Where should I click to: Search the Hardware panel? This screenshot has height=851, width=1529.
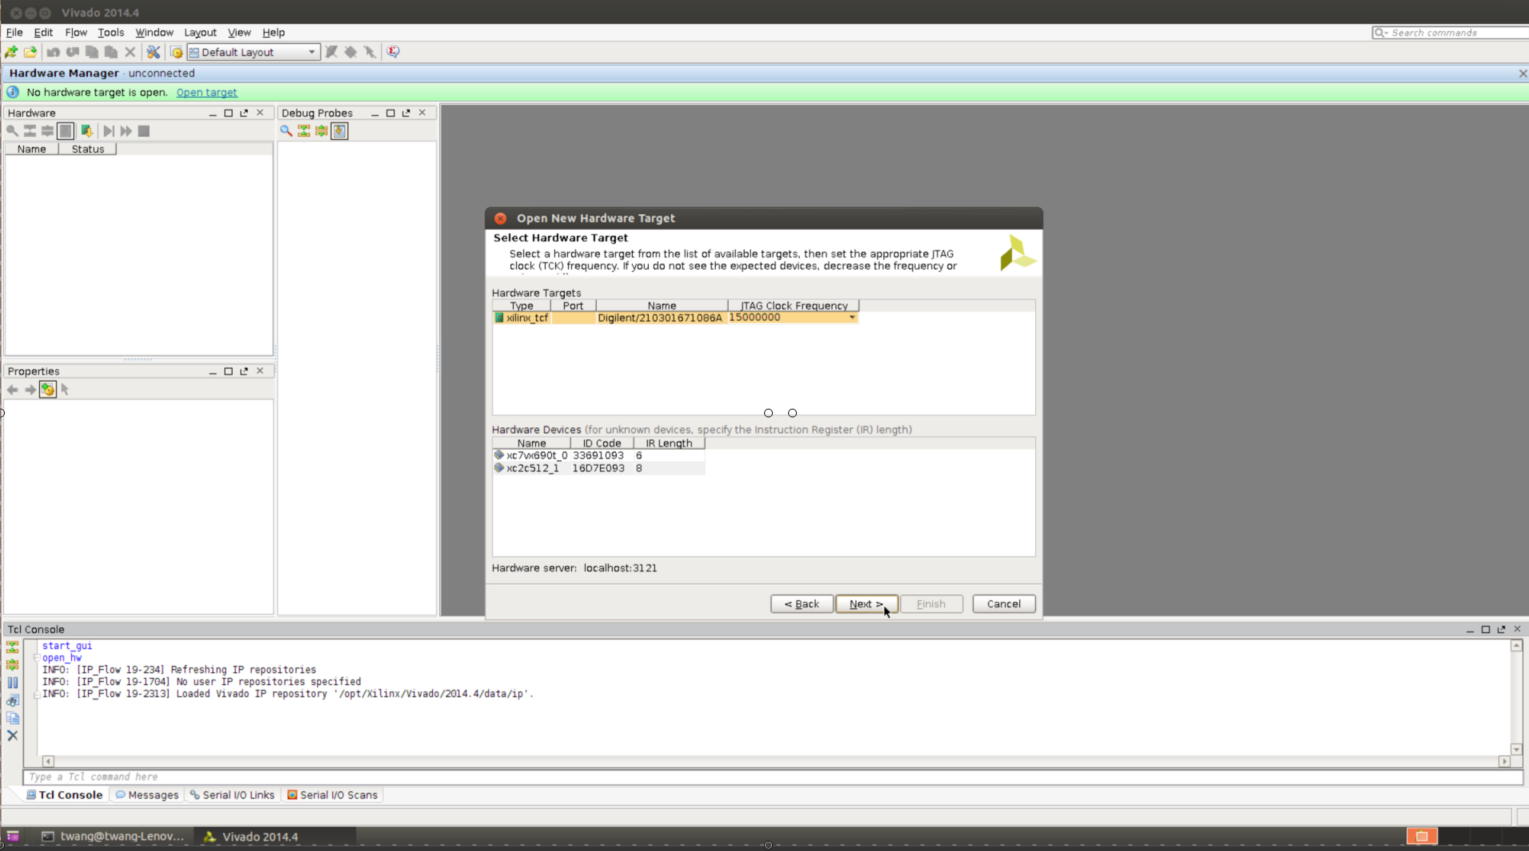[x=12, y=130]
